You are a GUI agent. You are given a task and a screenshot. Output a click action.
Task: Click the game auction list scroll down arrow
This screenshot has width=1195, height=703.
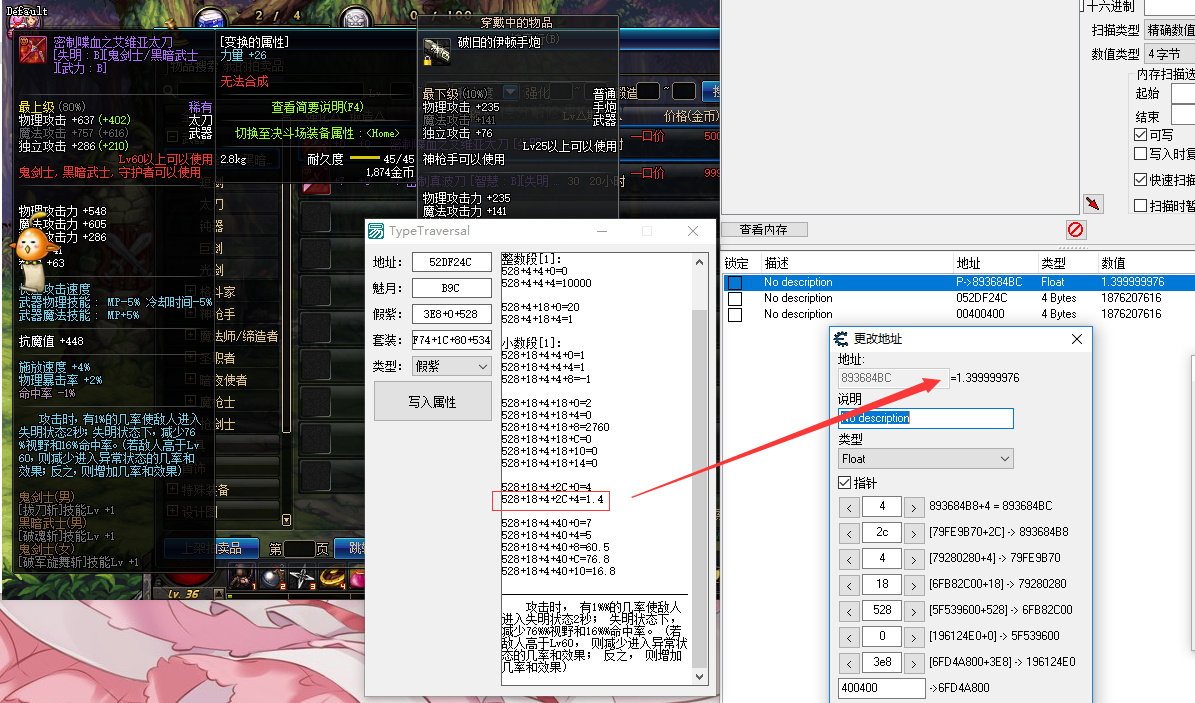point(287,520)
